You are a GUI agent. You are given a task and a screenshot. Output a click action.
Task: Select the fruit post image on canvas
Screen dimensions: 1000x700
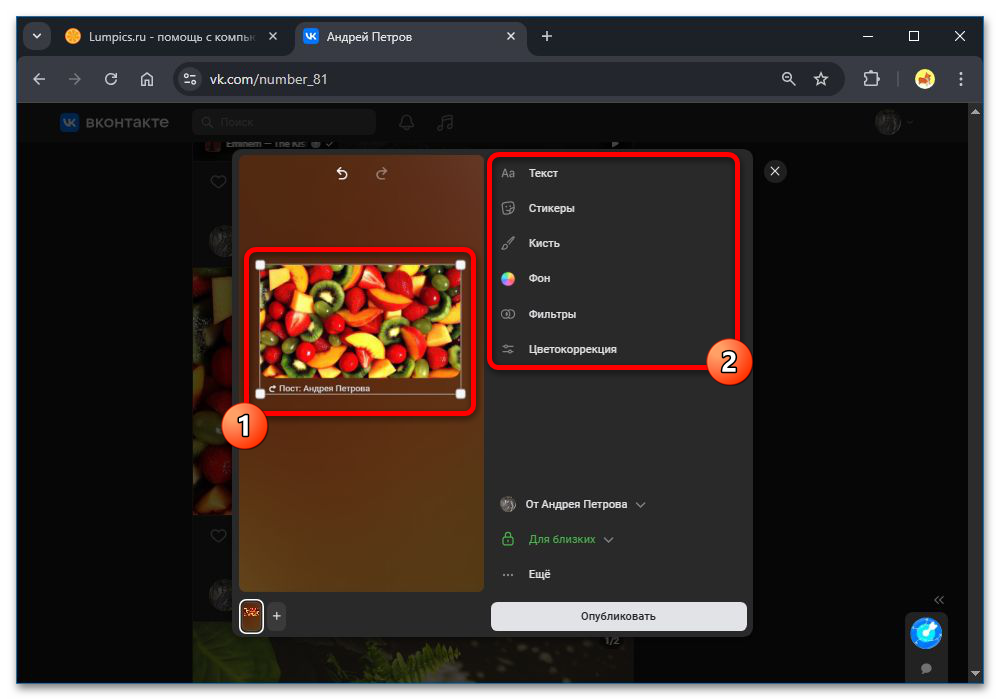(x=360, y=321)
